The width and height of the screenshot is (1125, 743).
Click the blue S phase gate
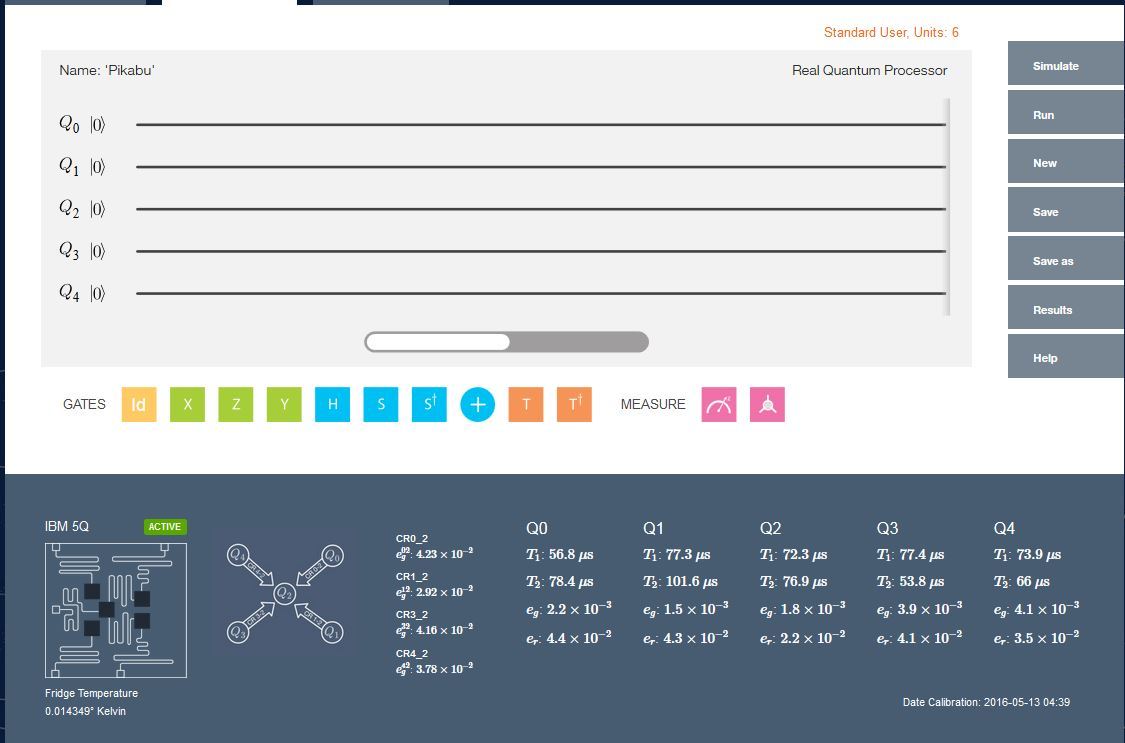[381, 404]
